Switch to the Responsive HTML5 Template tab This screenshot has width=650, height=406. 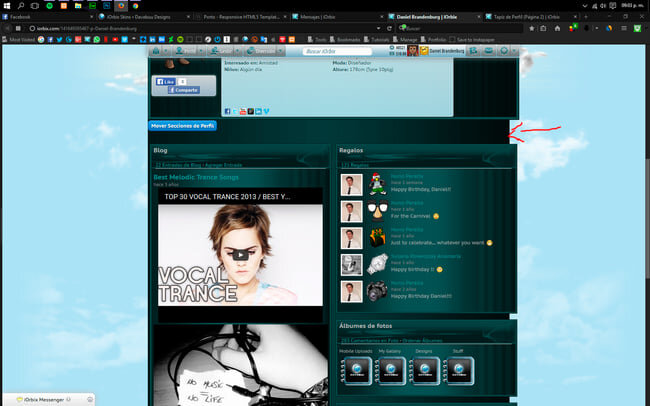click(x=241, y=17)
